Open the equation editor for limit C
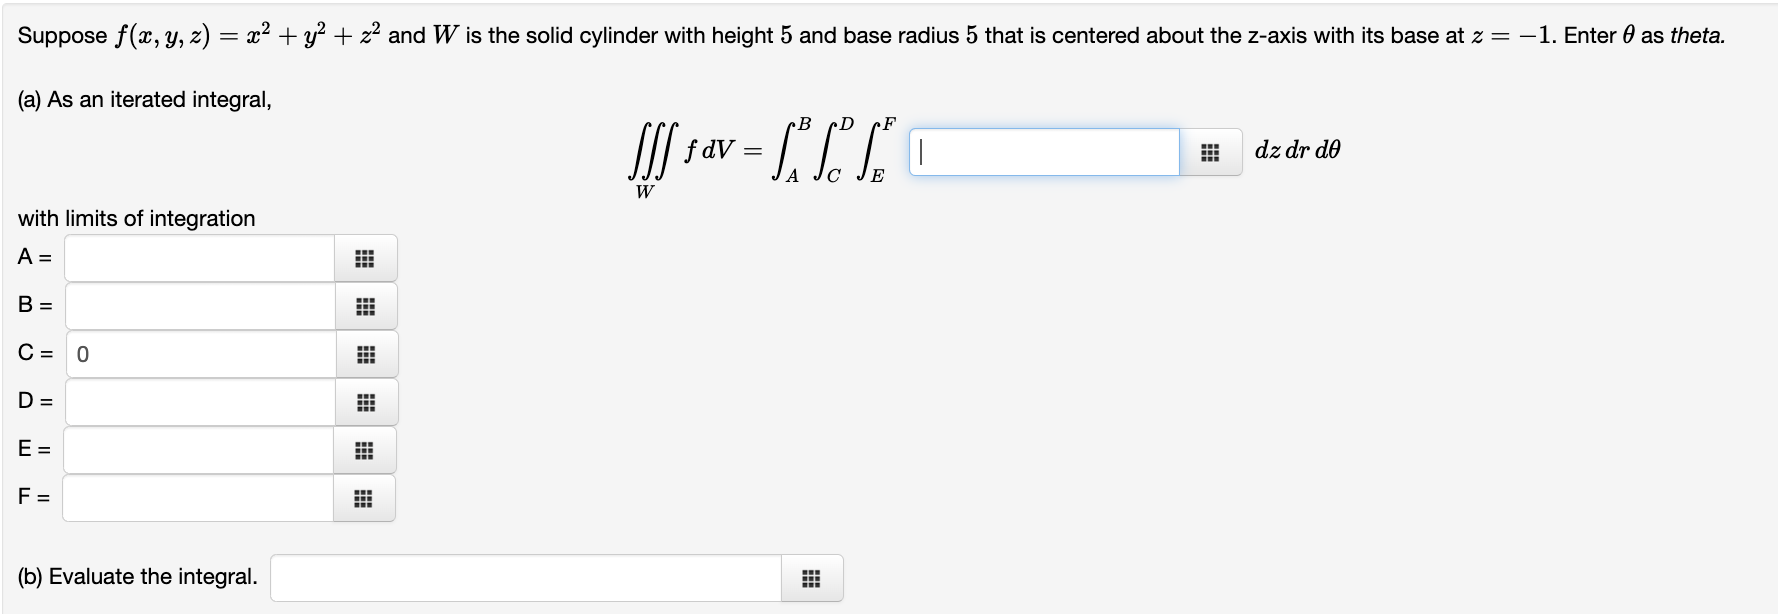The width and height of the screenshot is (1778, 614). 364,353
